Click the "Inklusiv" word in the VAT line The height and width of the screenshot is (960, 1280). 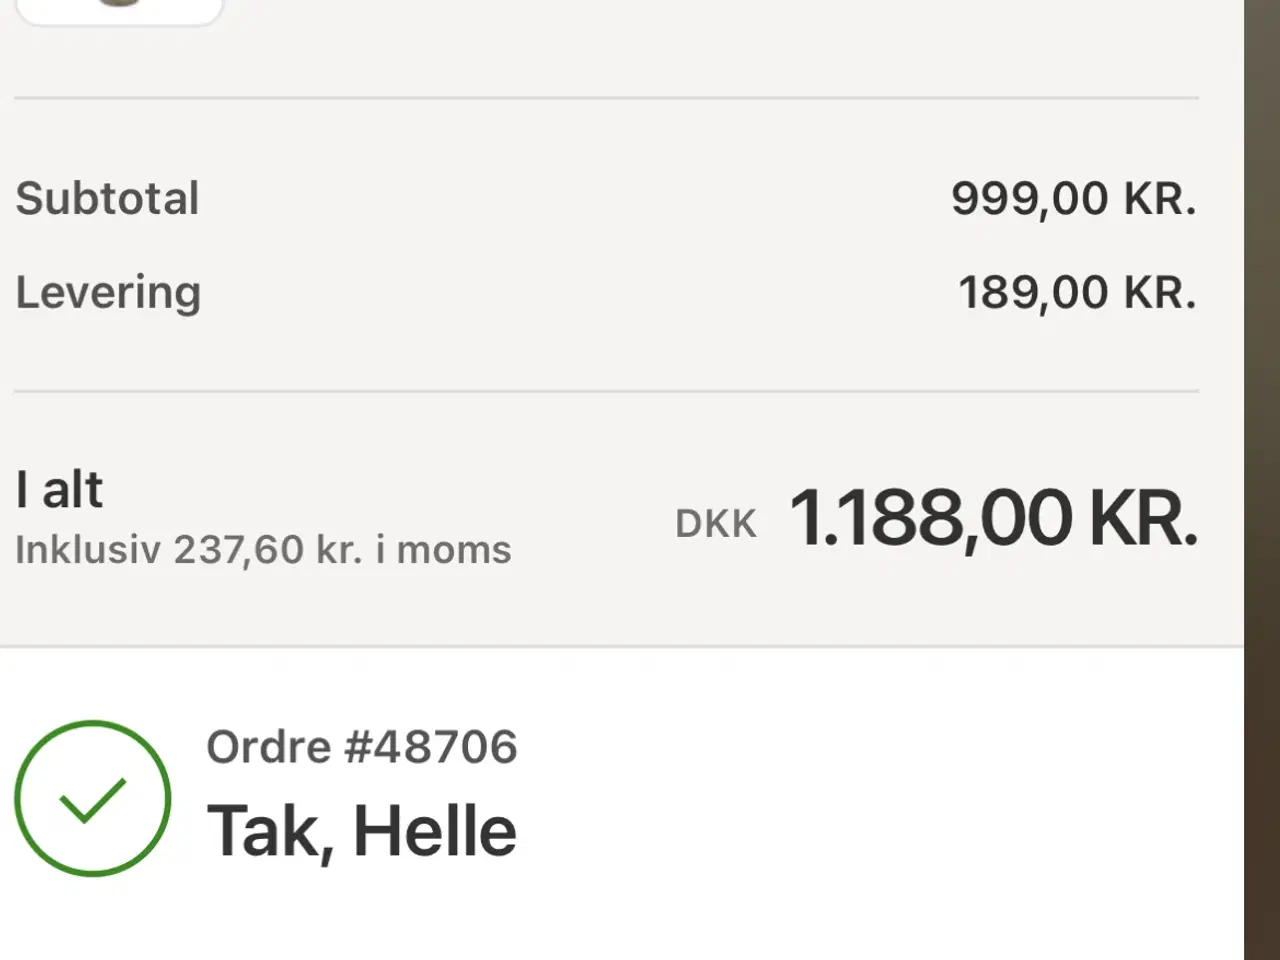(x=88, y=550)
